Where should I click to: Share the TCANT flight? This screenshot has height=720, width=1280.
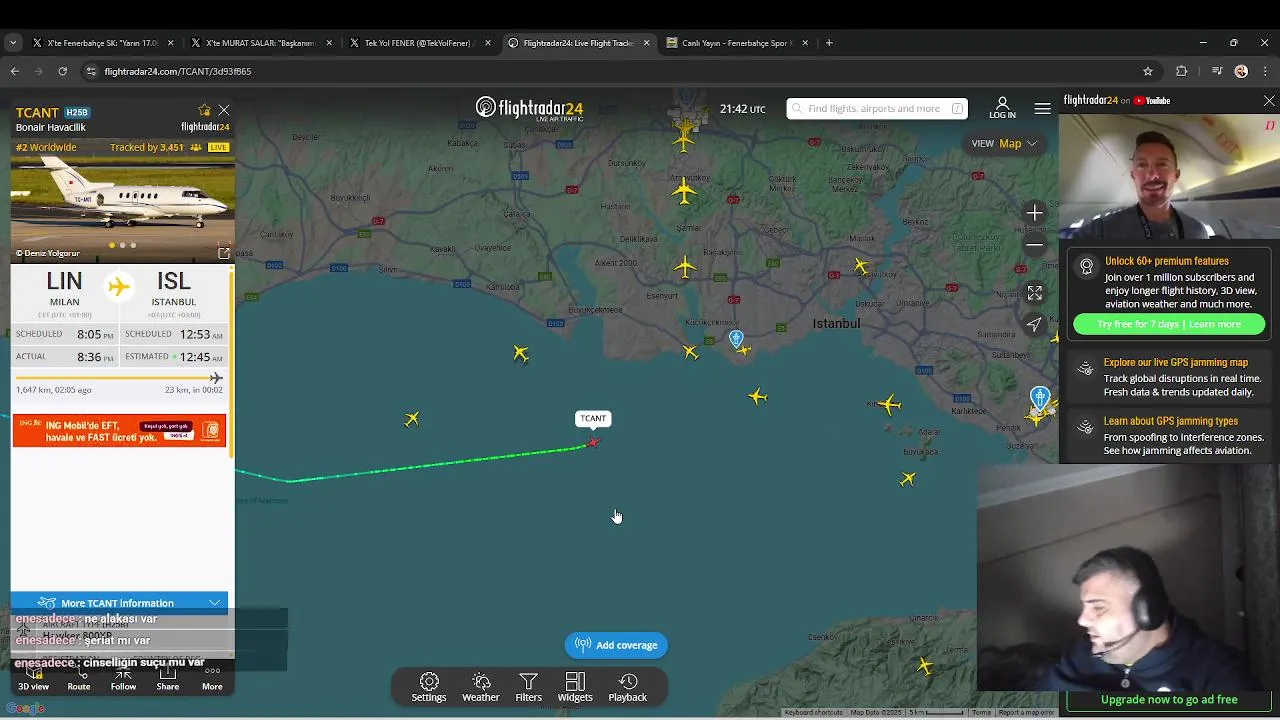click(x=168, y=680)
